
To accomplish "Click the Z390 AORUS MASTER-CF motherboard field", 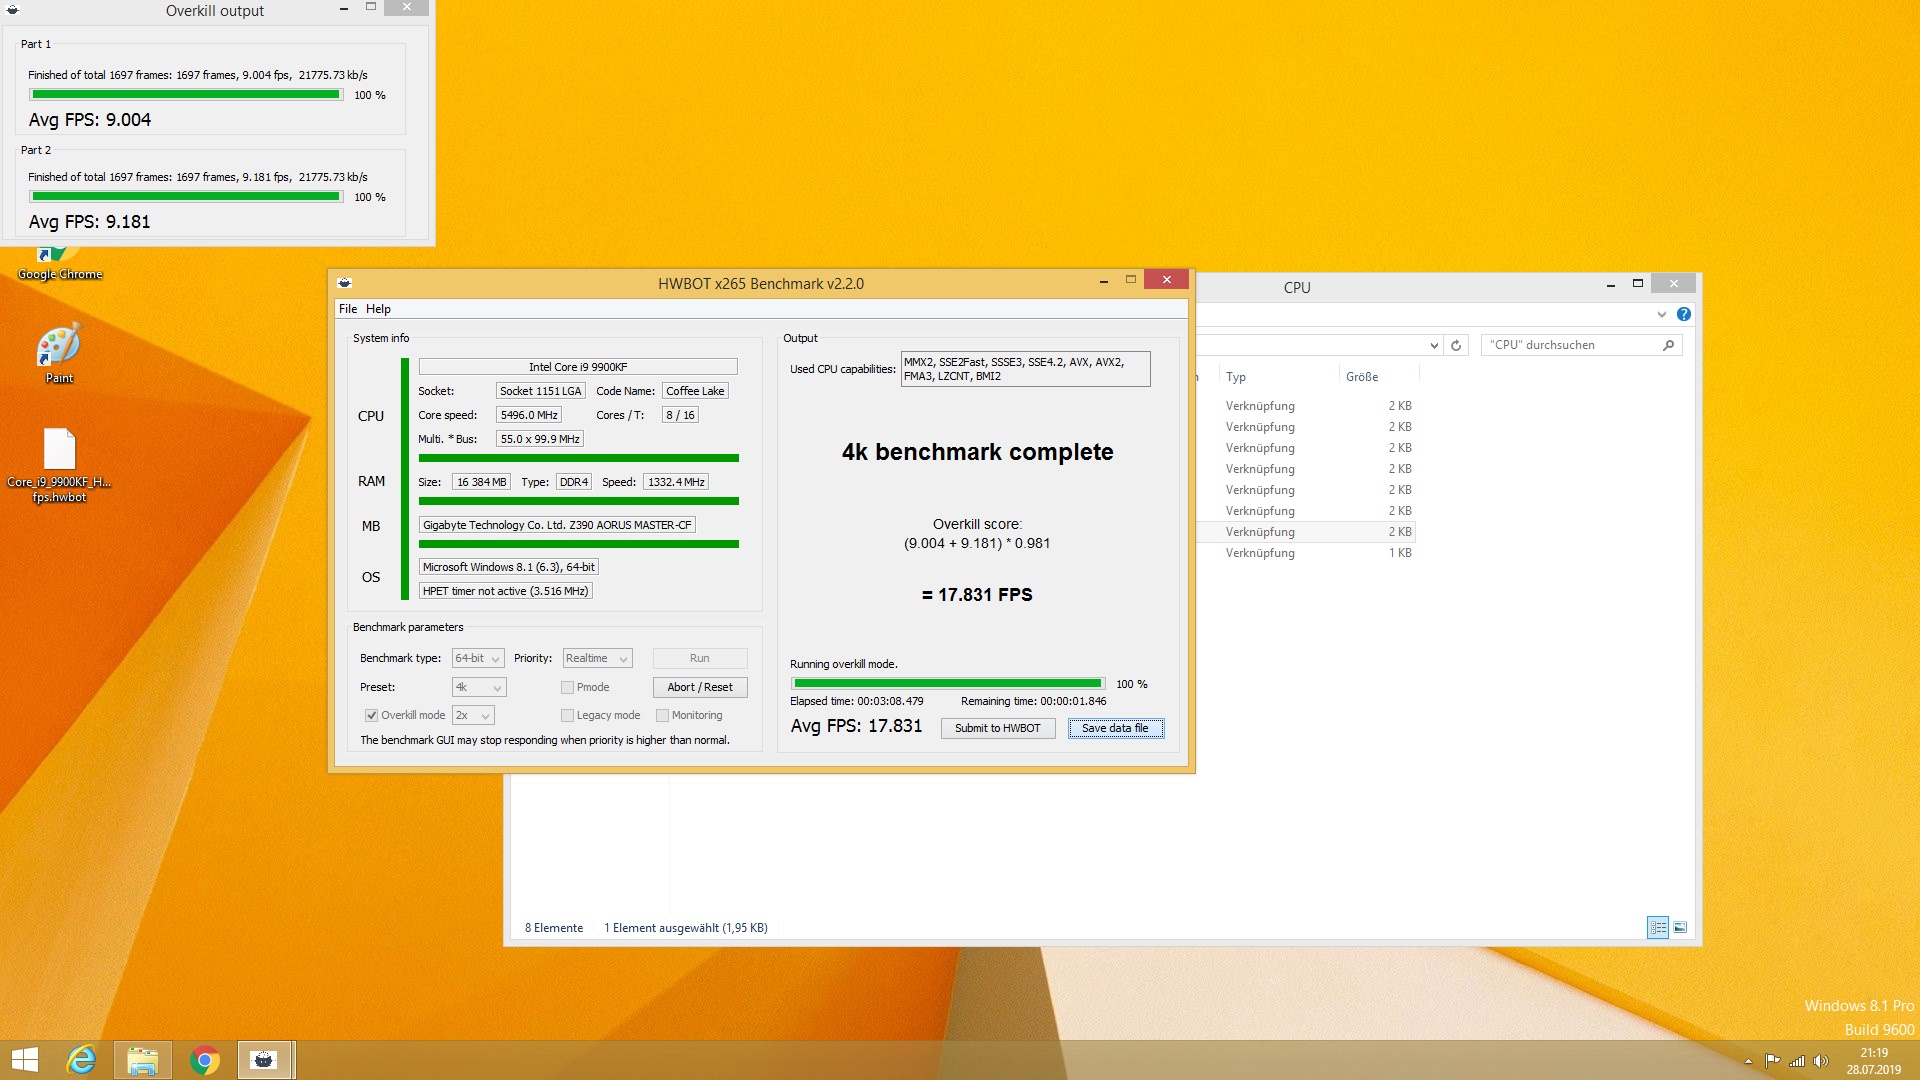I will tap(557, 525).
